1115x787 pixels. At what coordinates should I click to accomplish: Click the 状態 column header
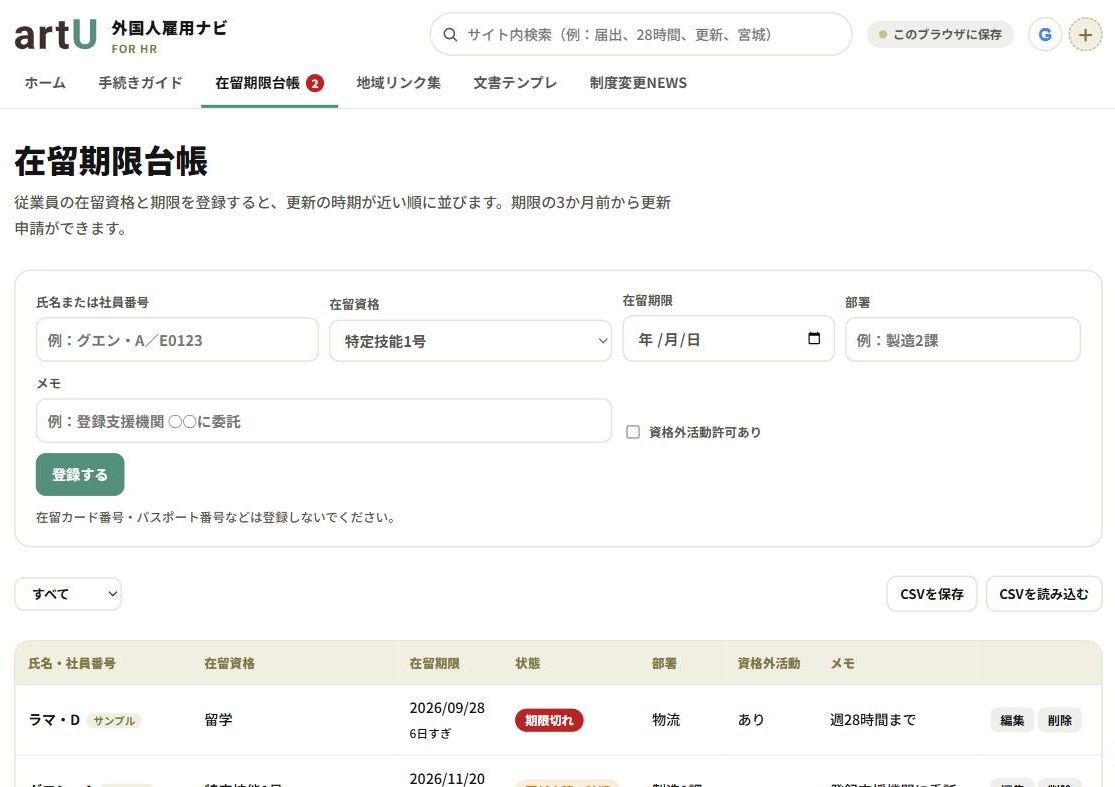pyautogui.click(x=528, y=663)
